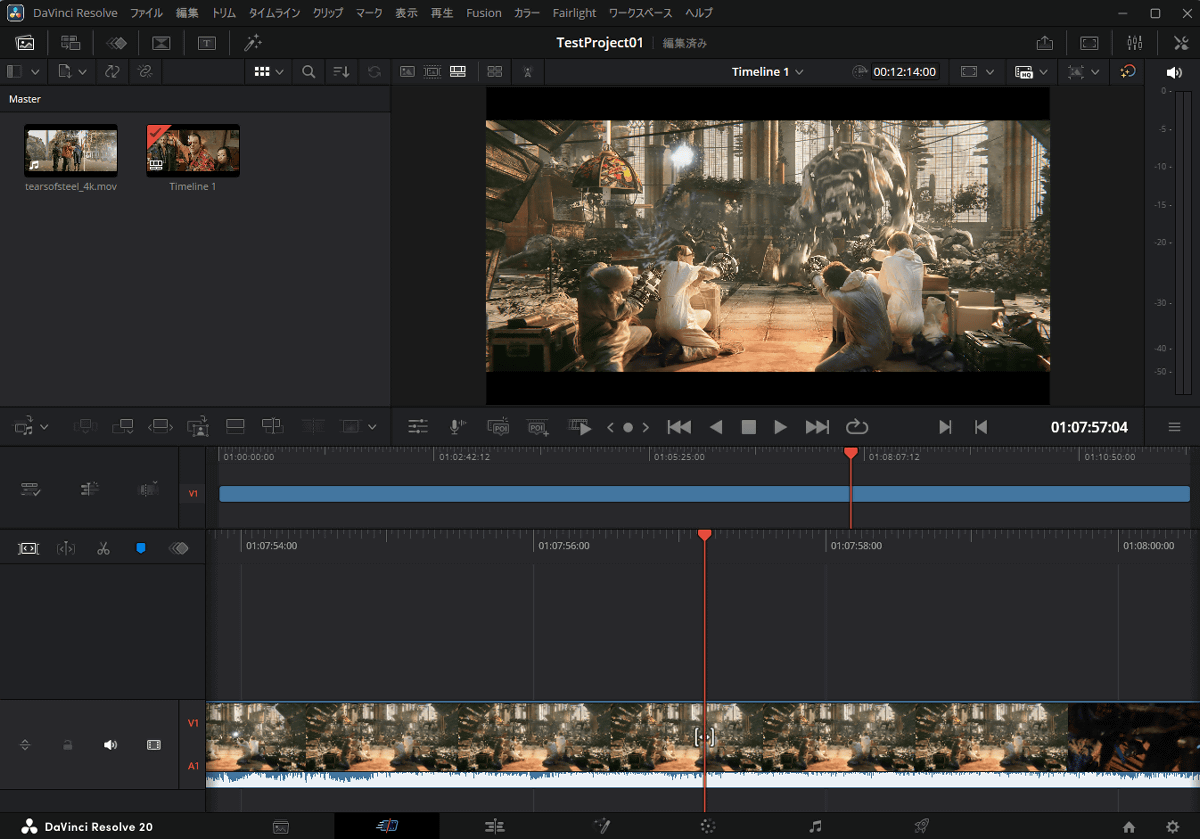Toggle the bypass color and Fusion icon

pyautogui.click(x=1128, y=72)
